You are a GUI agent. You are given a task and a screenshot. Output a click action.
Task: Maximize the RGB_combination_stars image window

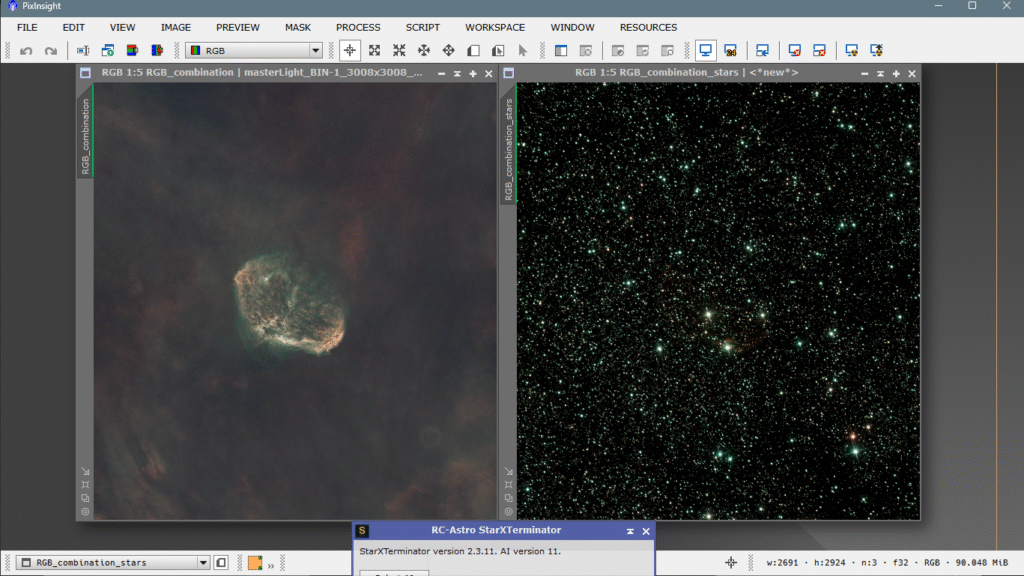click(x=896, y=74)
